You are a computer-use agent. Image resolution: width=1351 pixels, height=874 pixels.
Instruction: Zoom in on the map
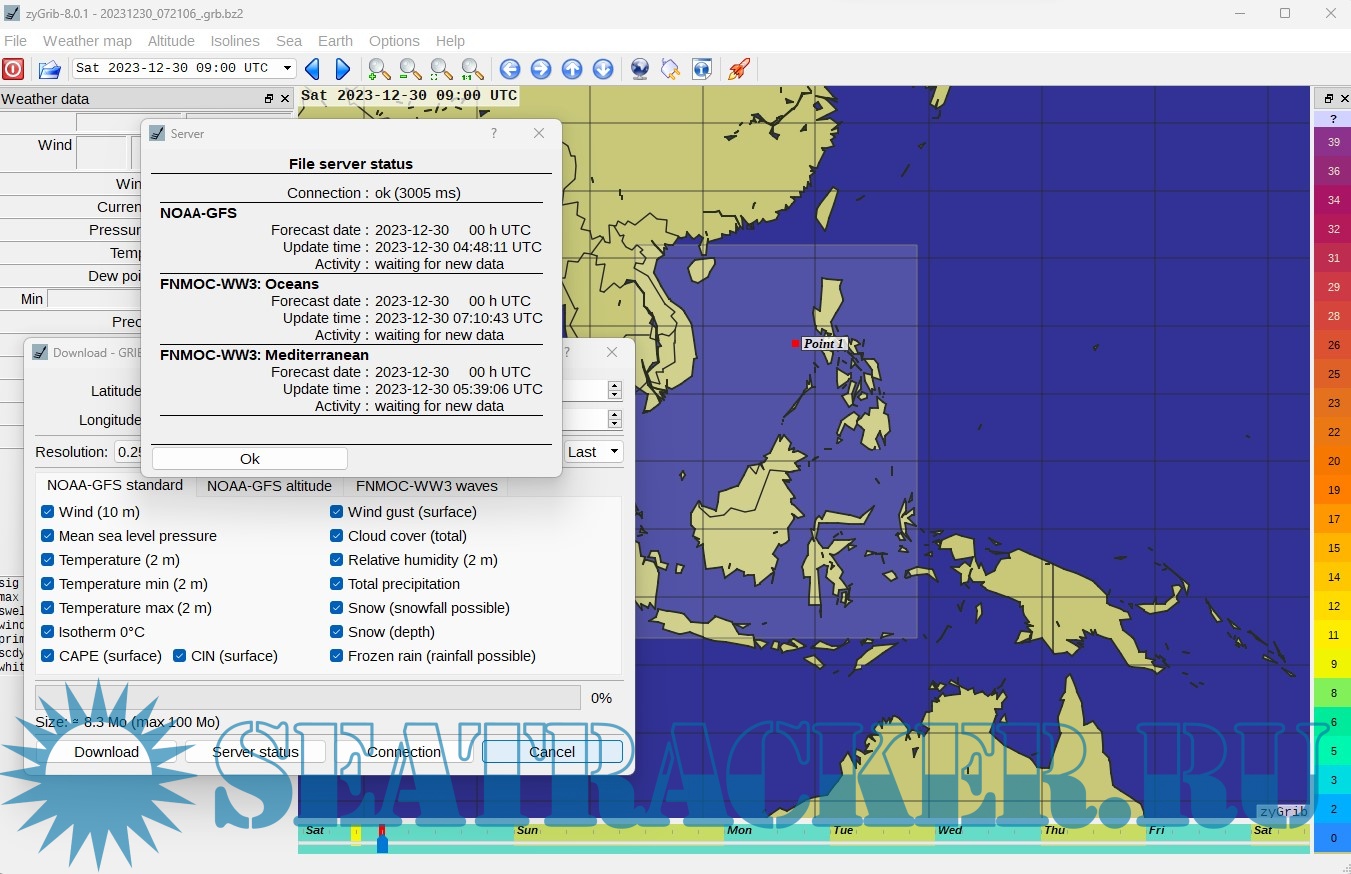[379, 69]
